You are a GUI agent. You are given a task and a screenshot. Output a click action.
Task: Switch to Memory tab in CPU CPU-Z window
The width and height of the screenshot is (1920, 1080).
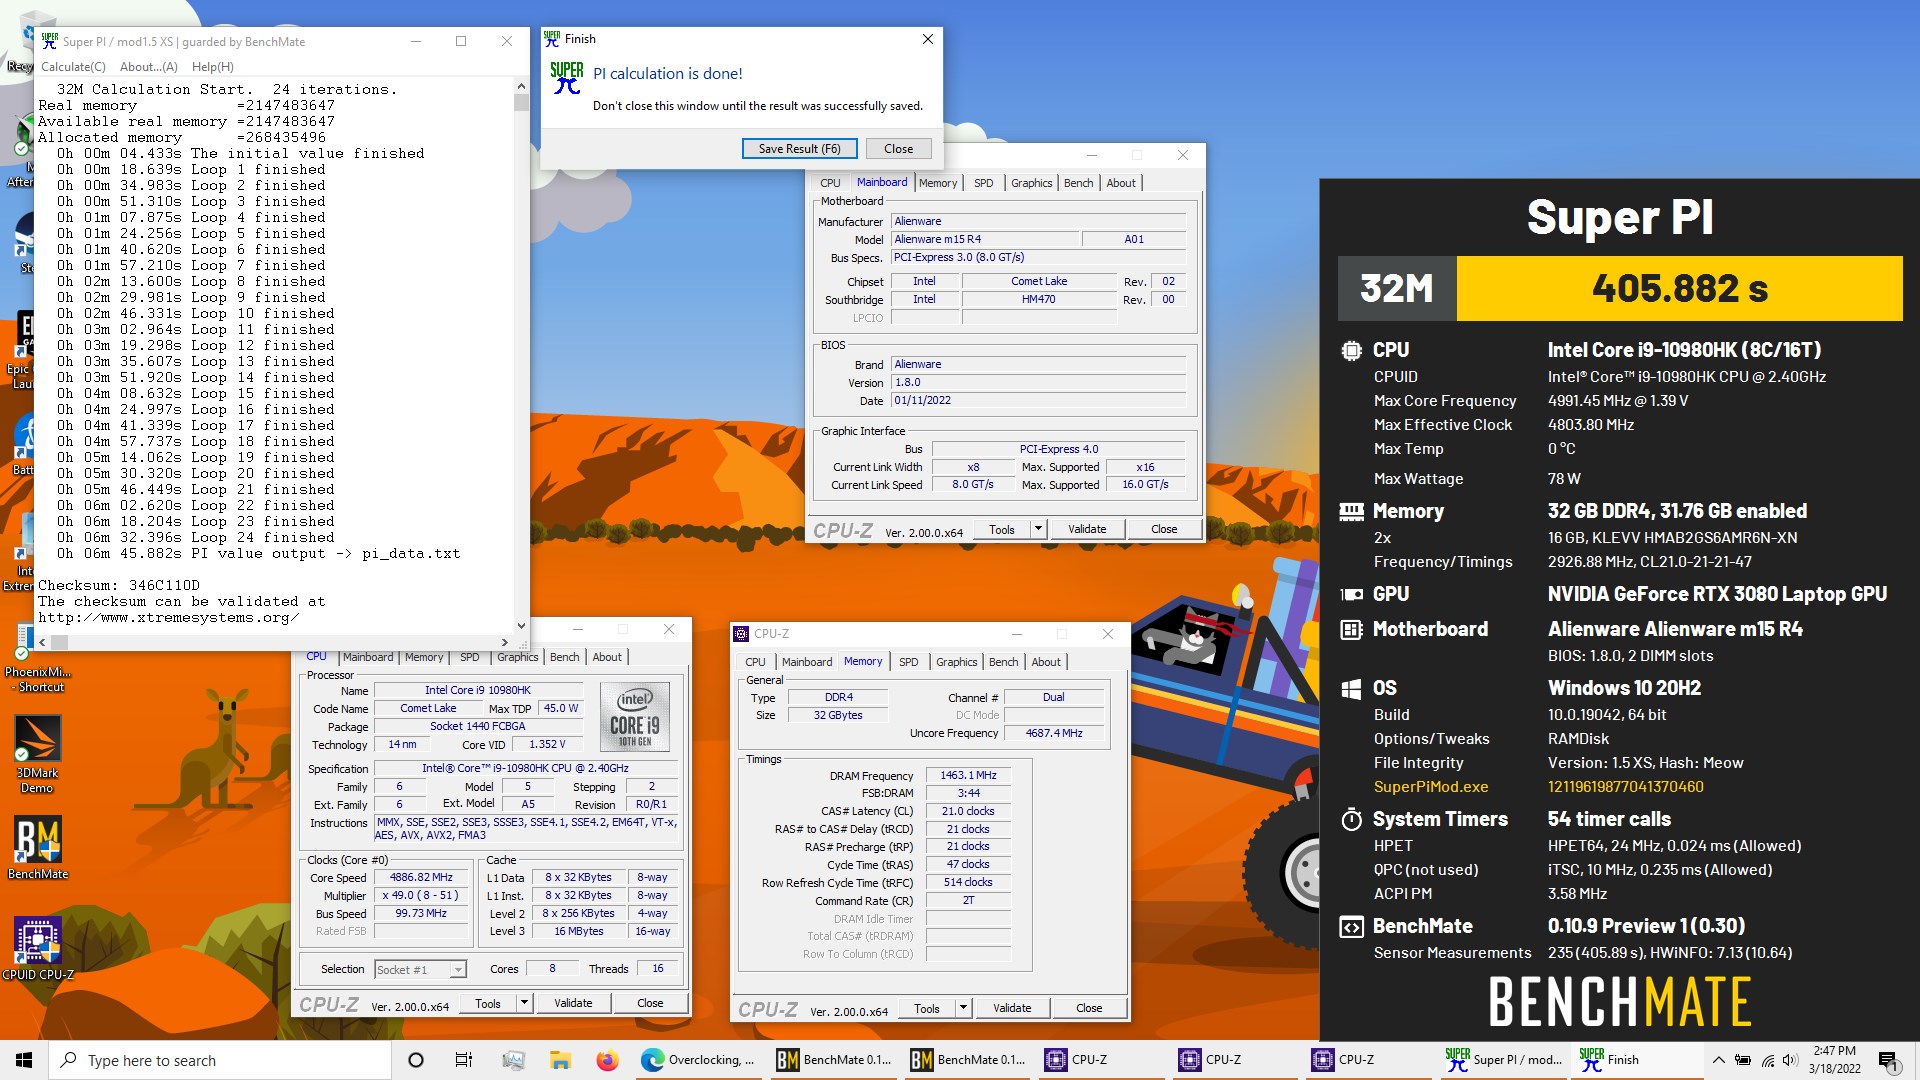point(424,657)
